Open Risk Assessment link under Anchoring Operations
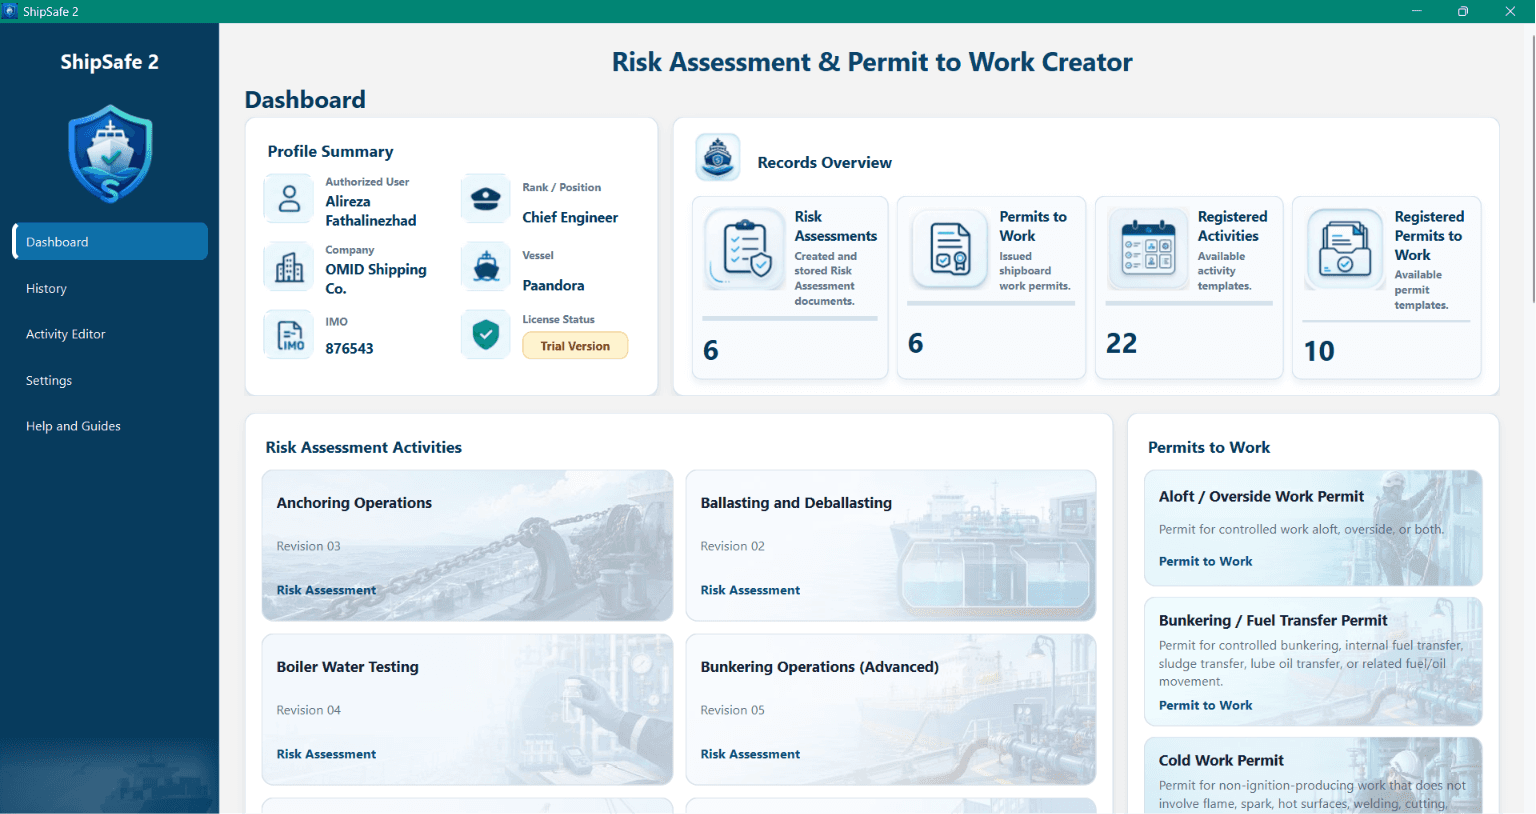 tap(326, 590)
